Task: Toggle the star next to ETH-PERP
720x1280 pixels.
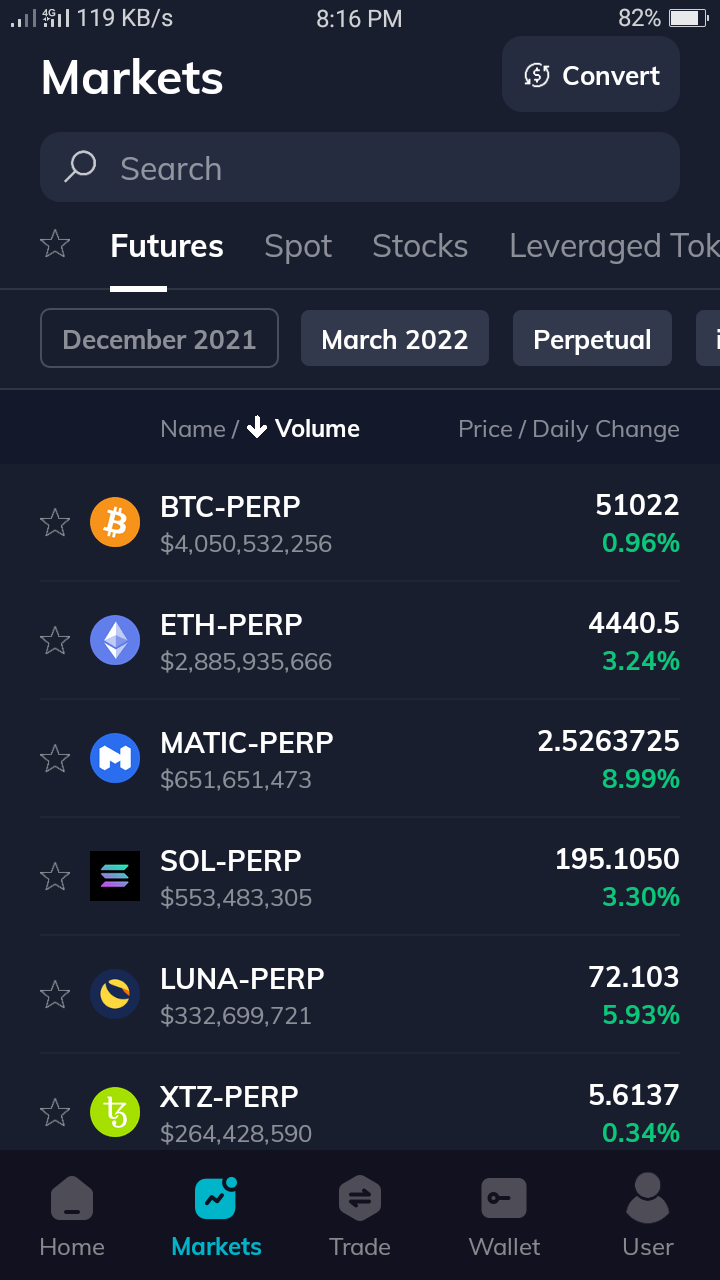Action: (55, 640)
